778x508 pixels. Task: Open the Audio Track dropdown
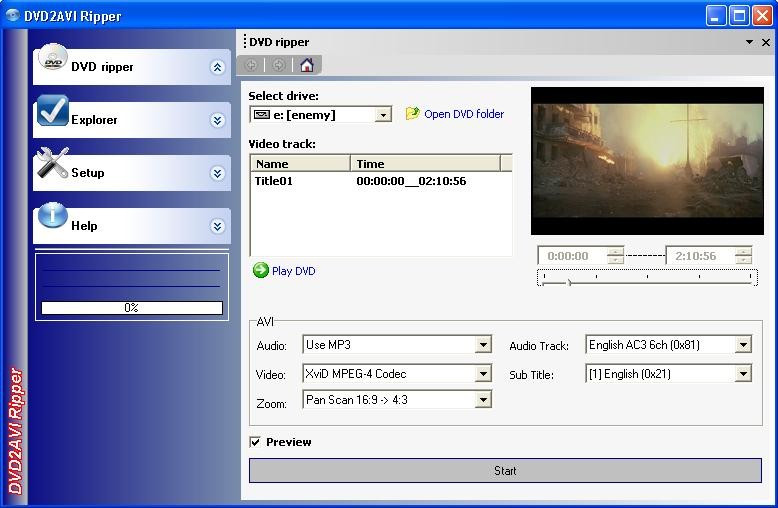[x=743, y=345]
